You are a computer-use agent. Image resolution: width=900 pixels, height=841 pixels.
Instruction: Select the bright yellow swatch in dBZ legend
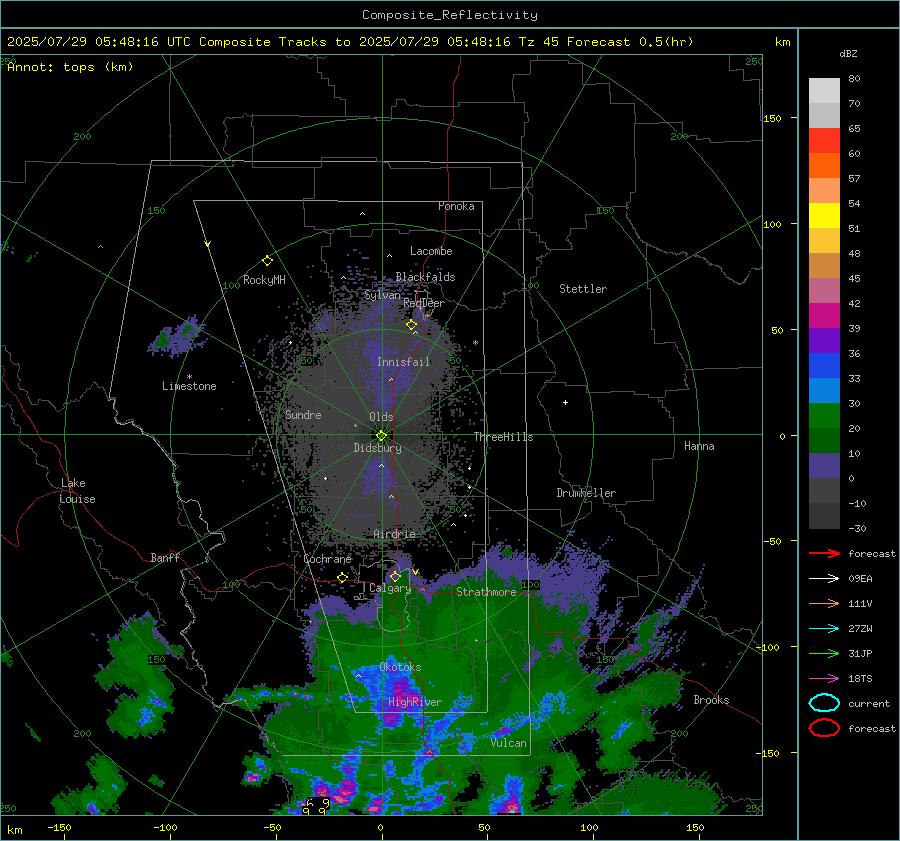coord(824,216)
